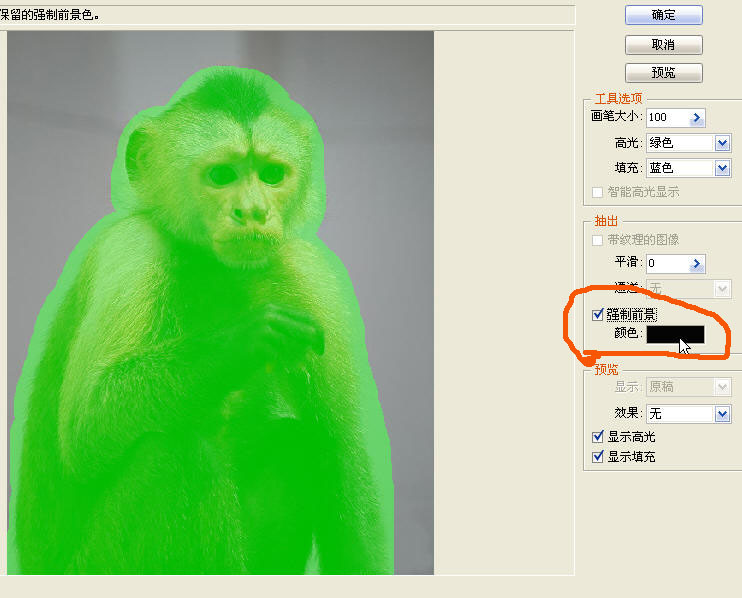Toggle the 显示填充 checkbox
The width and height of the screenshot is (742, 598).
pos(598,456)
